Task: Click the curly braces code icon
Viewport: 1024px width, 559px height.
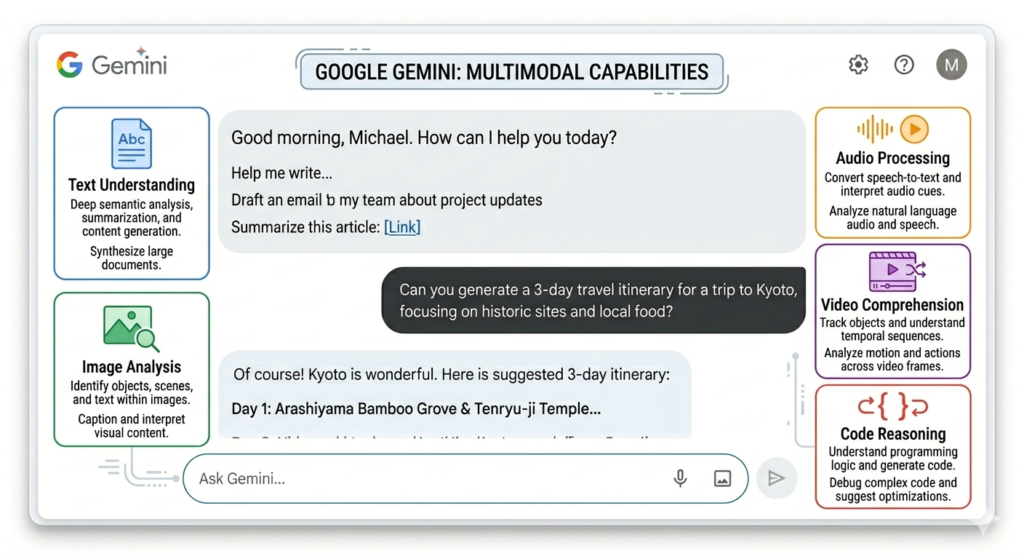Action: pyautogui.click(x=893, y=406)
